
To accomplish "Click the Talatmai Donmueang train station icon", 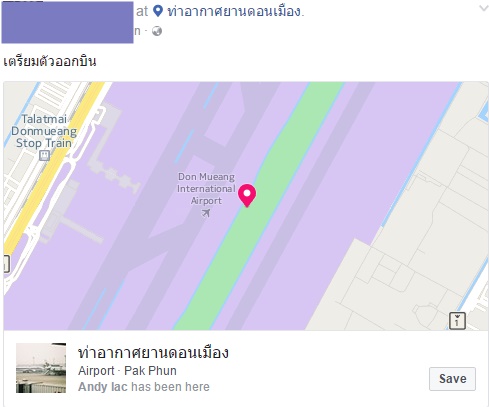I will pyautogui.click(x=44, y=155).
